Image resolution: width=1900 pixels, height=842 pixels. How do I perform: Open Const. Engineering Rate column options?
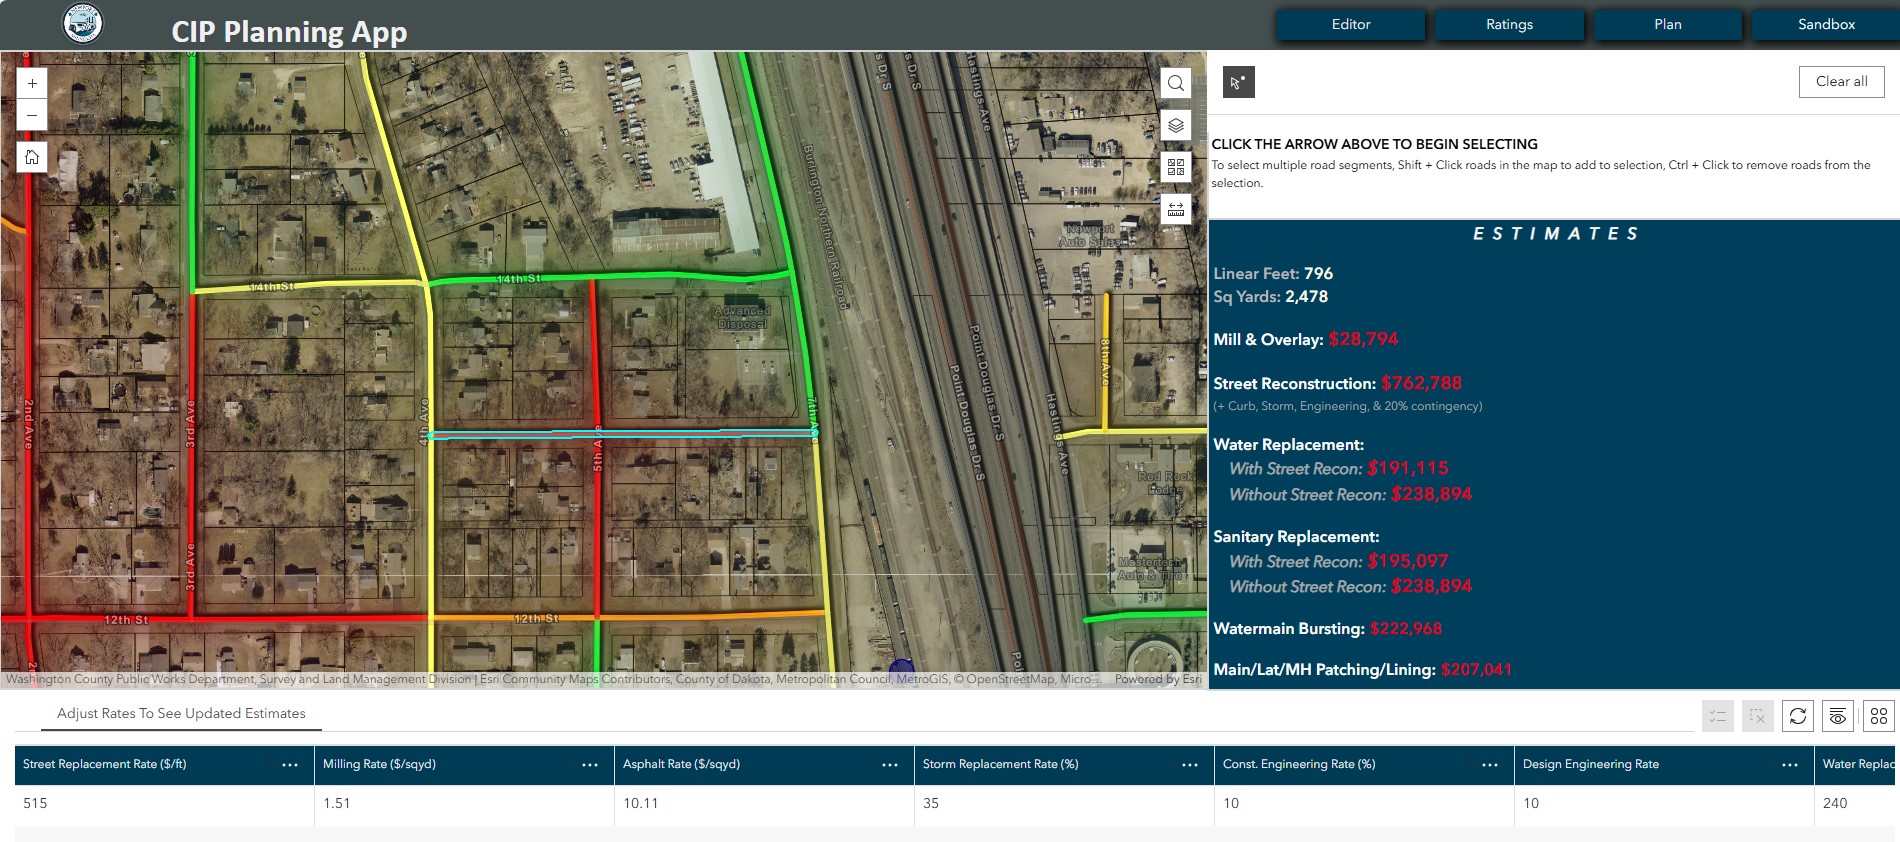point(1490,765)
